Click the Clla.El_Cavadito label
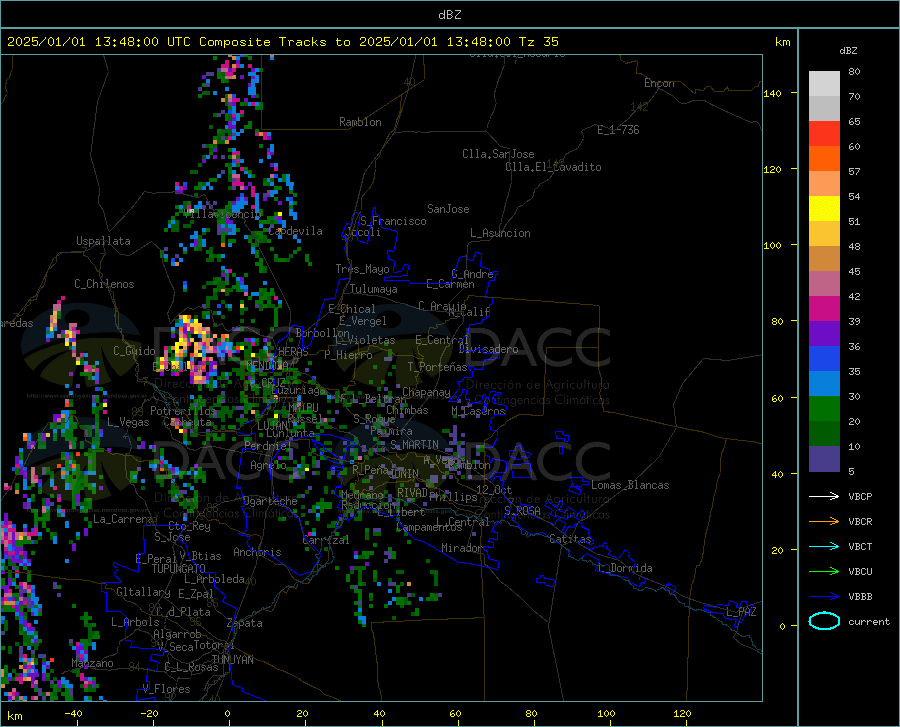This screenshot has width=900, height=727. (553, 167)
